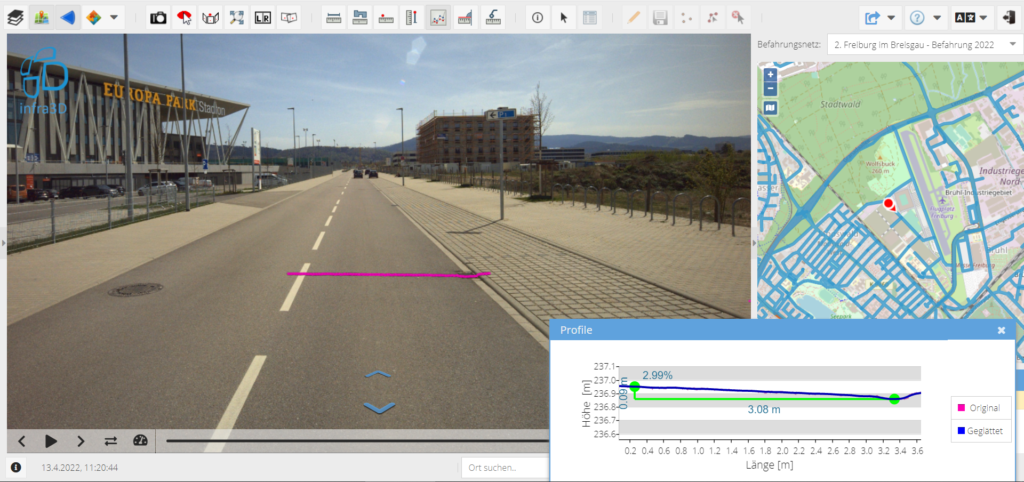Go to previous image frame
1024x482 pixels.
(x=22, y=441)
